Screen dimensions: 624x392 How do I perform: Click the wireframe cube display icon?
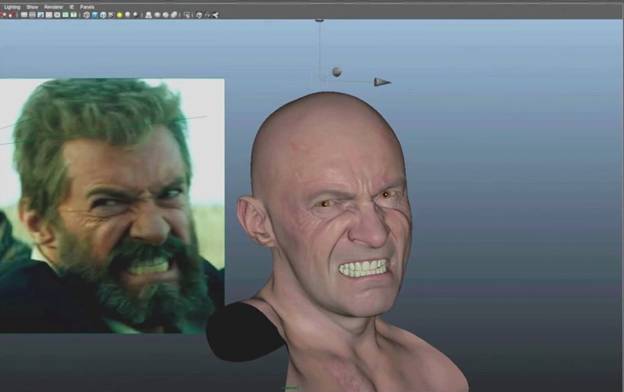point(87,15)
